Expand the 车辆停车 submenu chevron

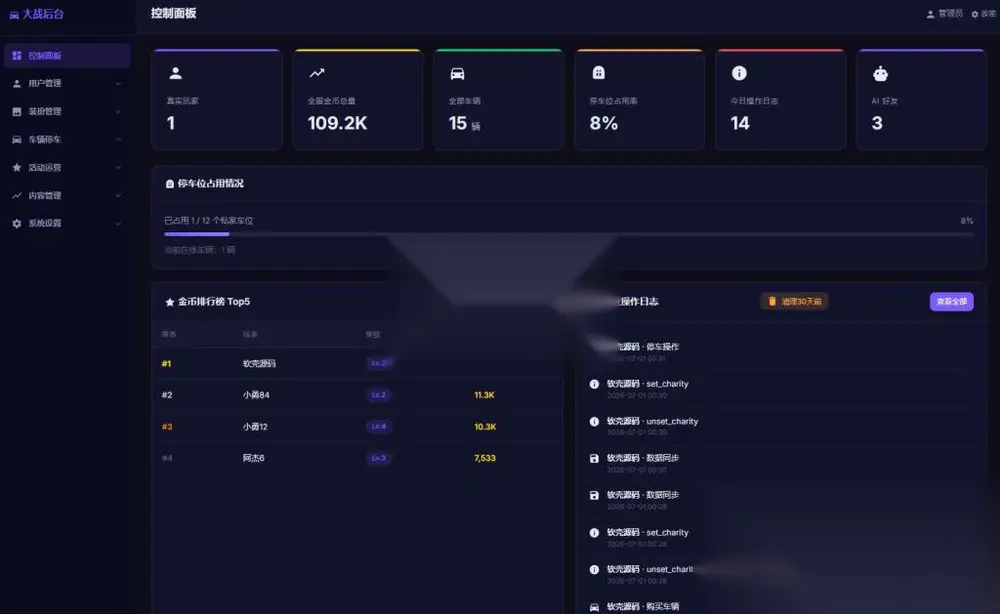pos(118,140)
